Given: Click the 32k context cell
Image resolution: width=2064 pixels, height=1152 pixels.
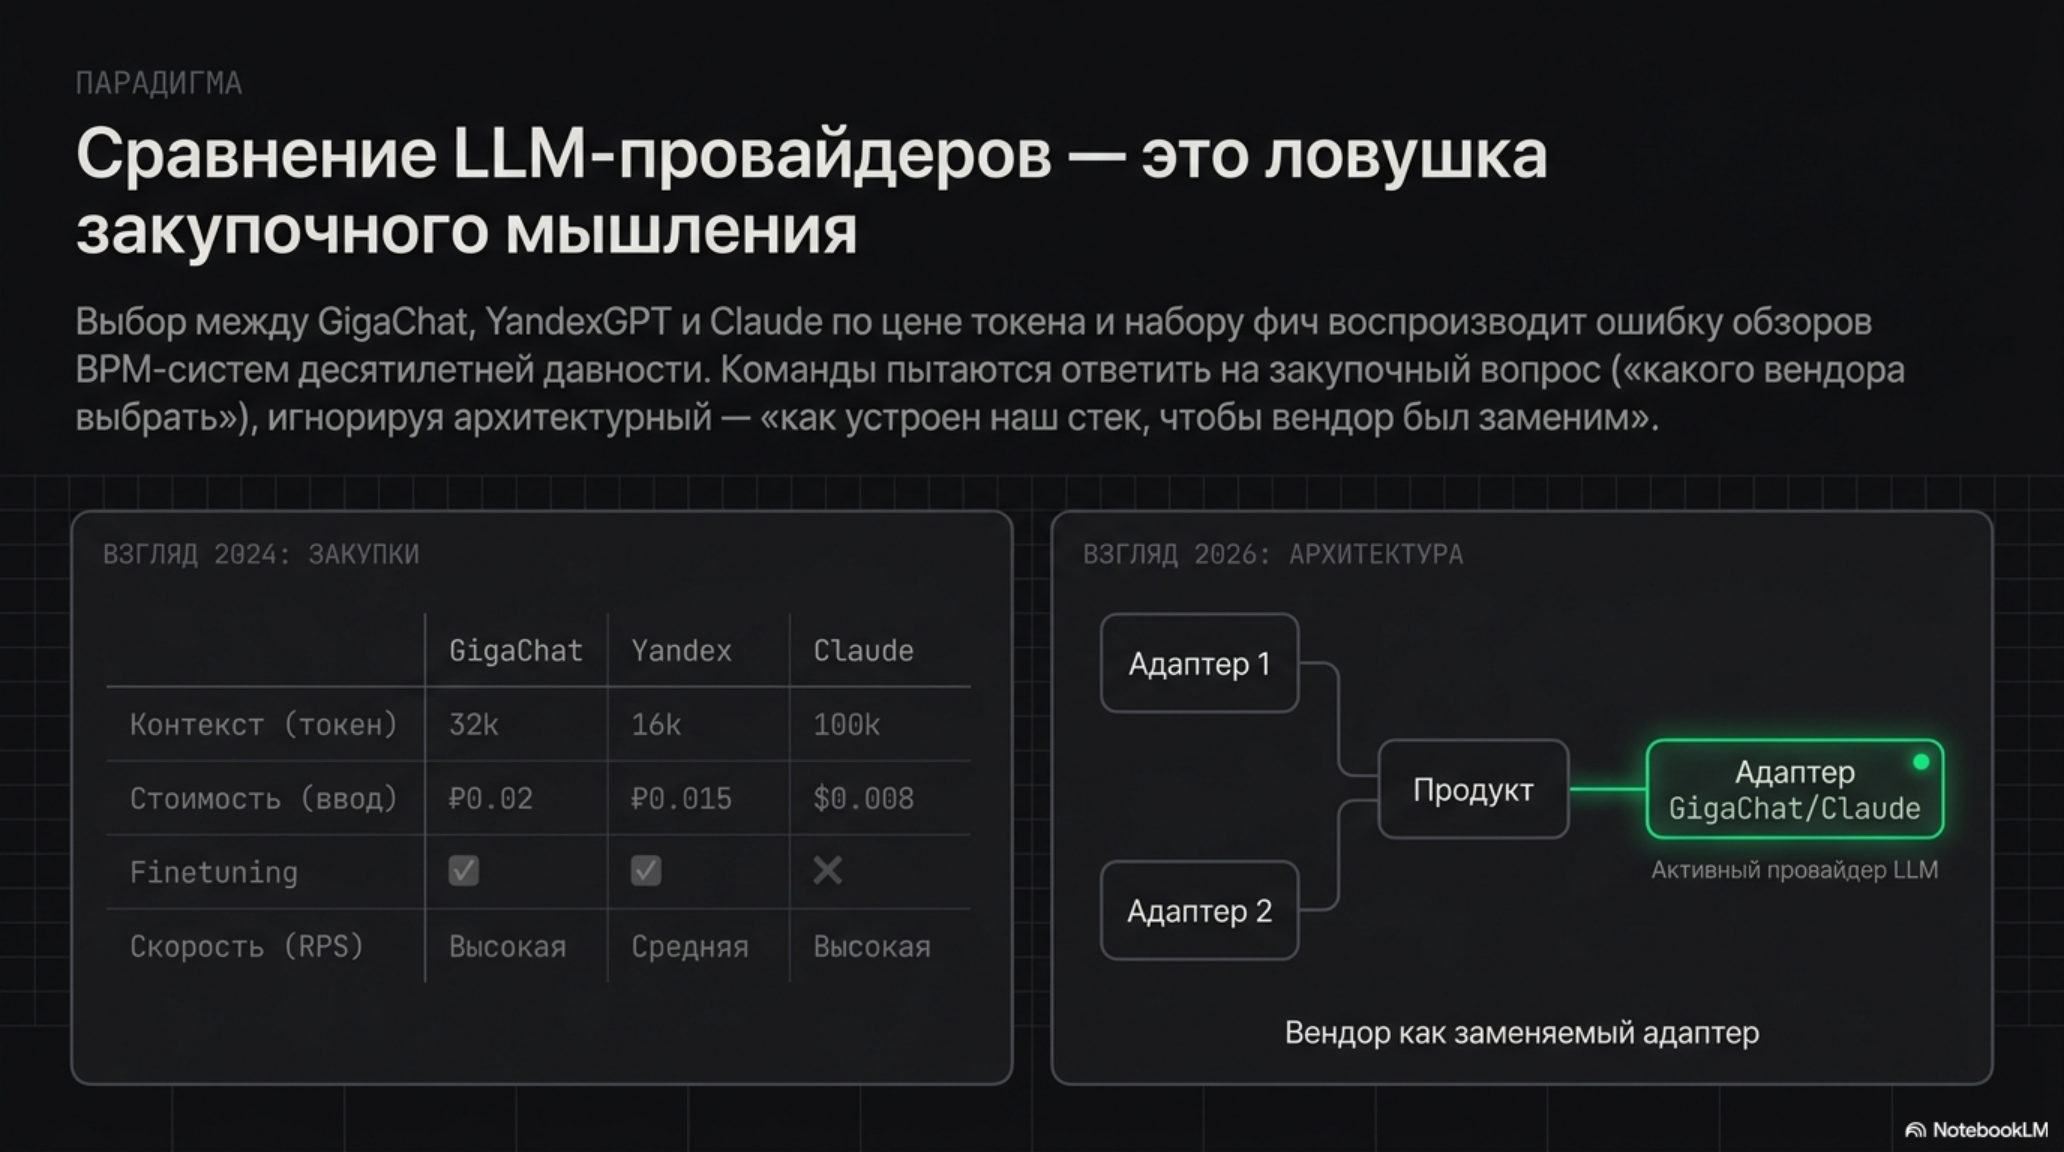Looking at the screenshot, I should point(474,724).
